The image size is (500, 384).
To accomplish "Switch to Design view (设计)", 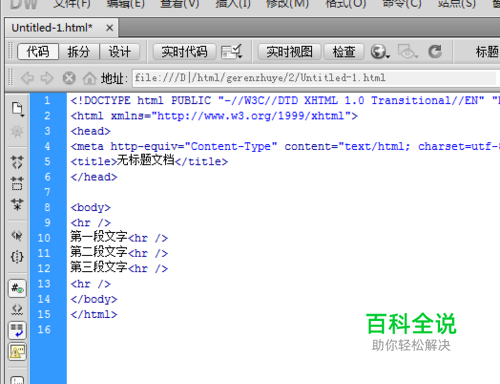I will (120, 52).
